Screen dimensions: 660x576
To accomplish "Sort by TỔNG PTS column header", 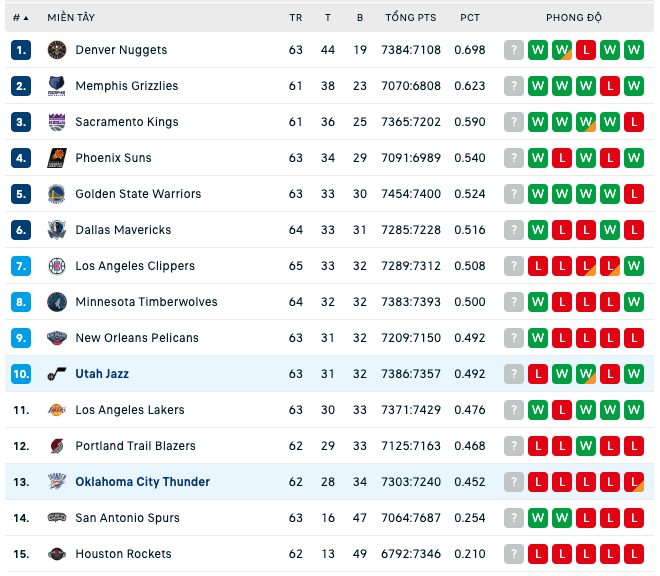I will (x=411, y=18).
